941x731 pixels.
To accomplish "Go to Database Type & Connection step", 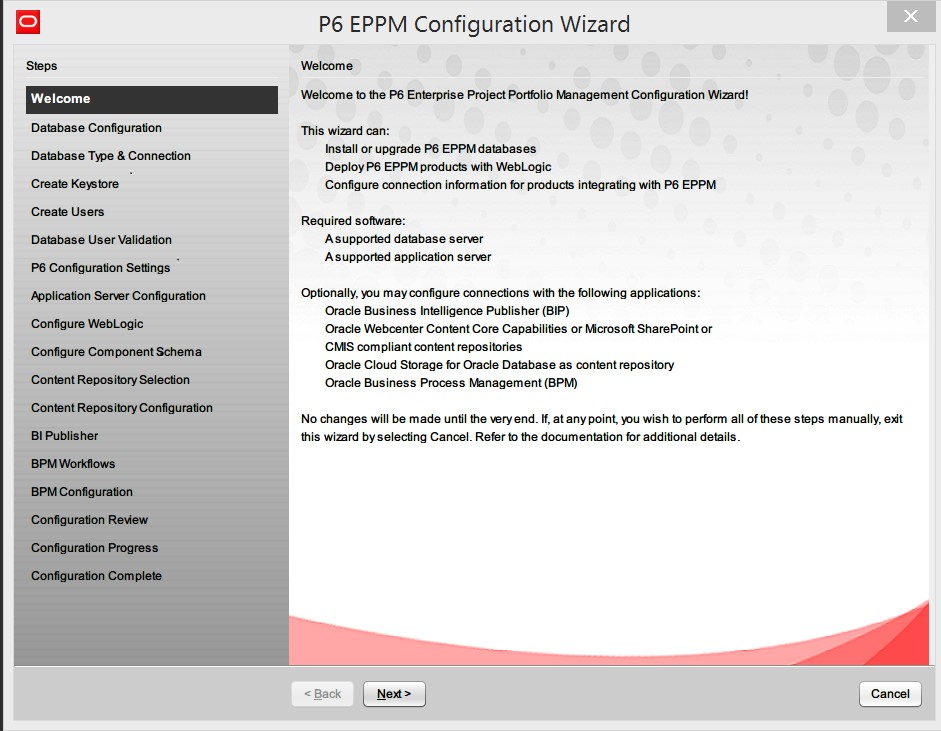I will (110, 156).
